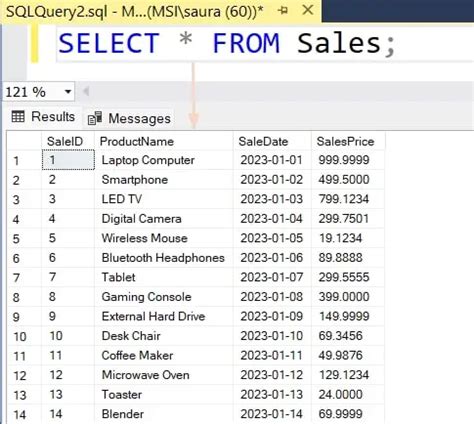
Task: Select the cell 'Wireless Mouse'
Action: click(164, 238)
